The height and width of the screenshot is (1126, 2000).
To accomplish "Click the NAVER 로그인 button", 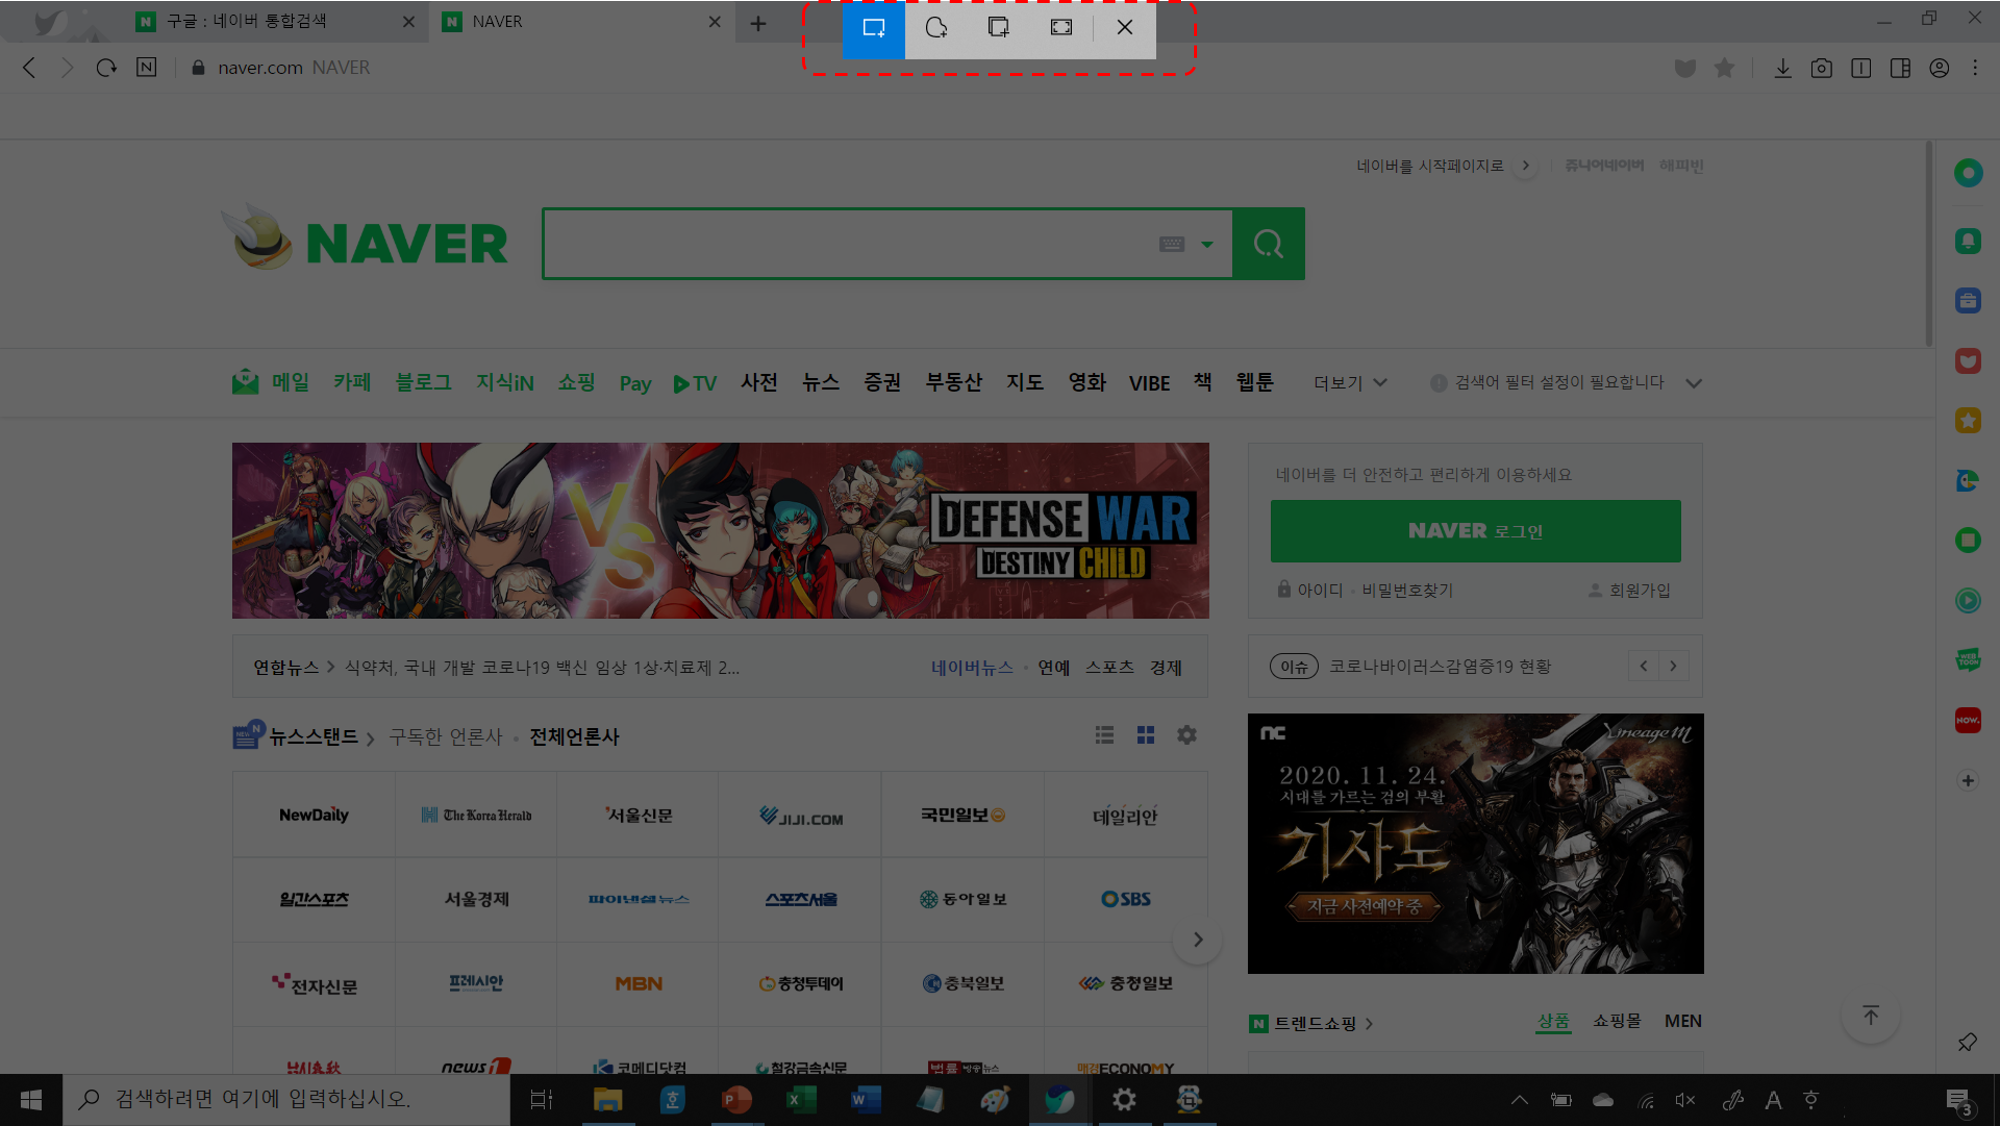I will point(1475,531).
